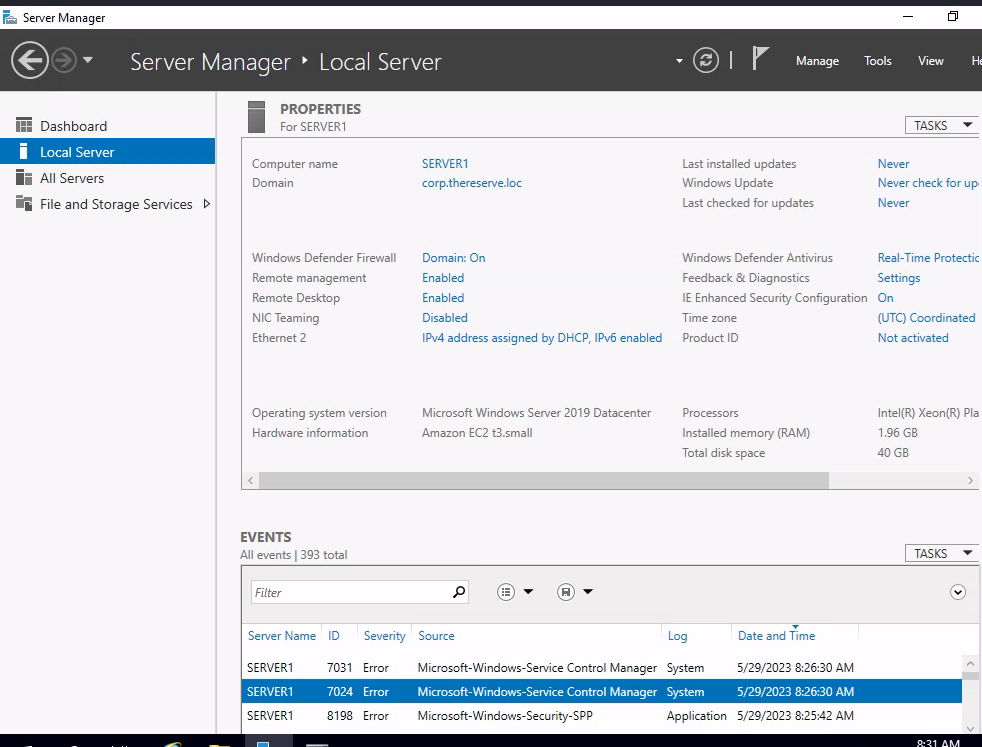Click Microsoft Windows Server 2019 Datacenter text

tap(536, 413)
